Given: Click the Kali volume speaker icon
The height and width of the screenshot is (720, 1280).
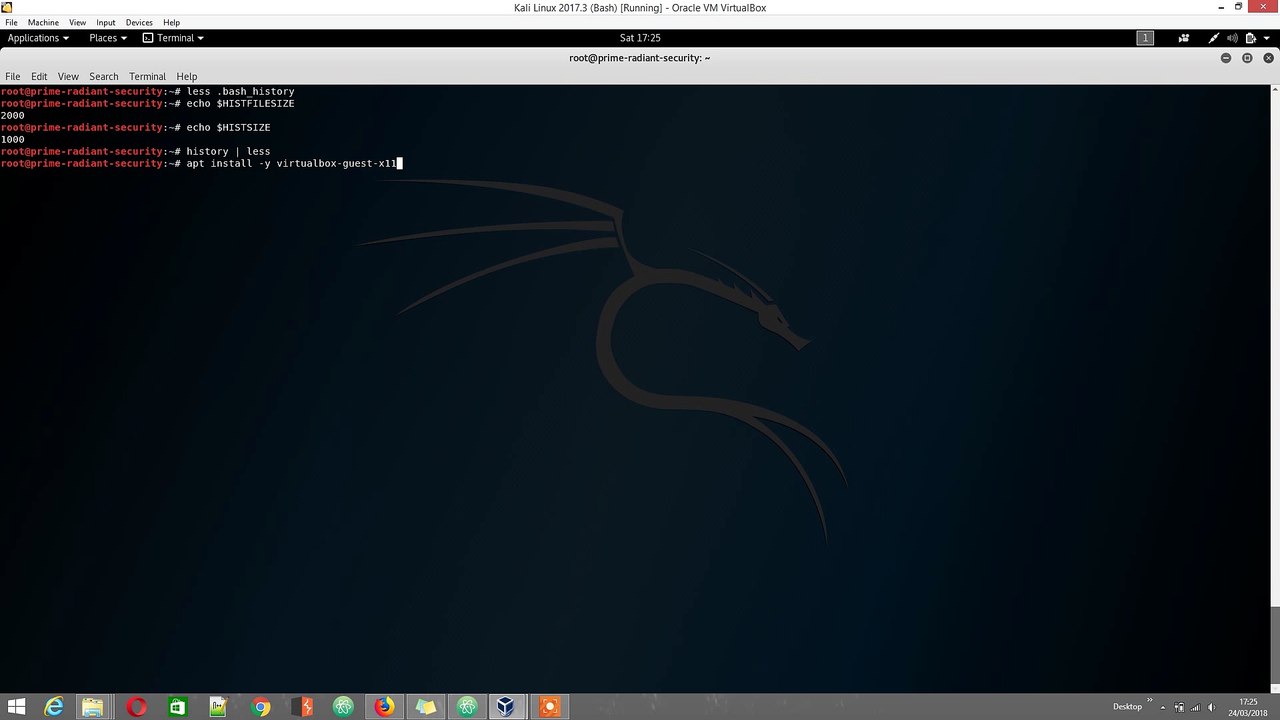Looking at the screenshot, I should pyautogui.click(x=1232, y=38).
